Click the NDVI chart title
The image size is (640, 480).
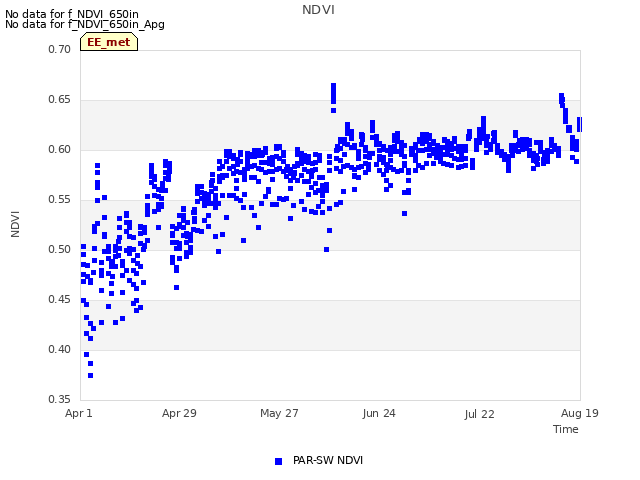point(318,10)
